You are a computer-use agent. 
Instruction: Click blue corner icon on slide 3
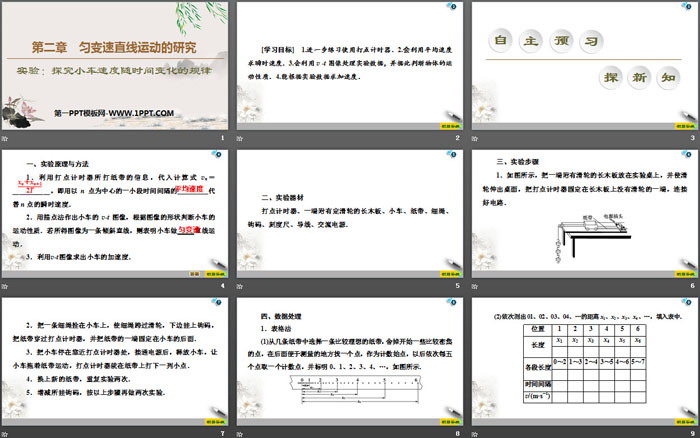coord(687,6)
